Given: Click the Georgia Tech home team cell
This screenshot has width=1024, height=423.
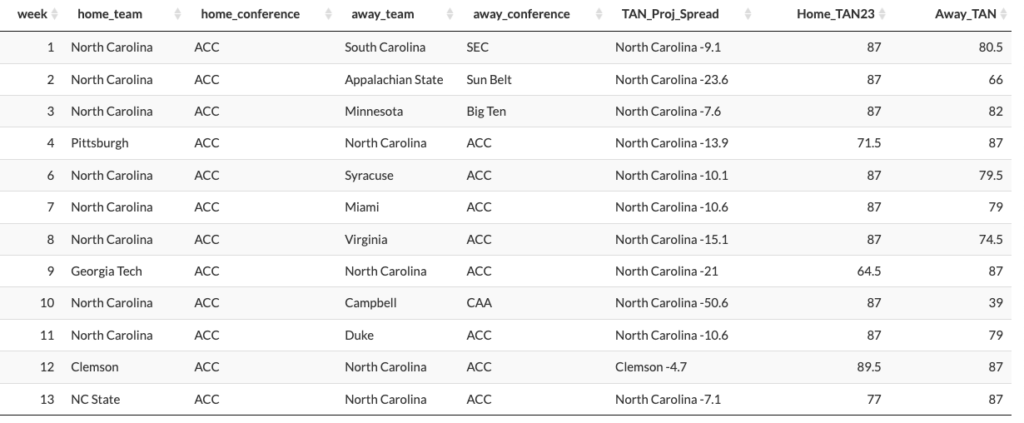Looking at the screenshot, I should pyautogui.click(x=106, y=271).
